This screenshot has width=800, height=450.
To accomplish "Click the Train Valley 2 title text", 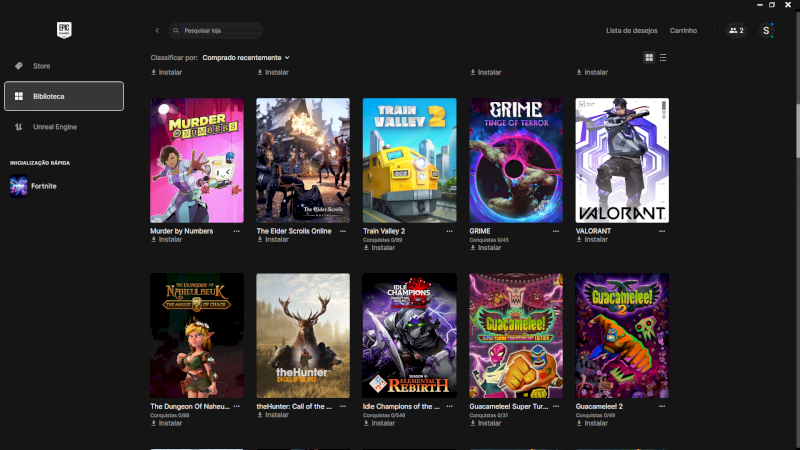I will coord(384,231).
